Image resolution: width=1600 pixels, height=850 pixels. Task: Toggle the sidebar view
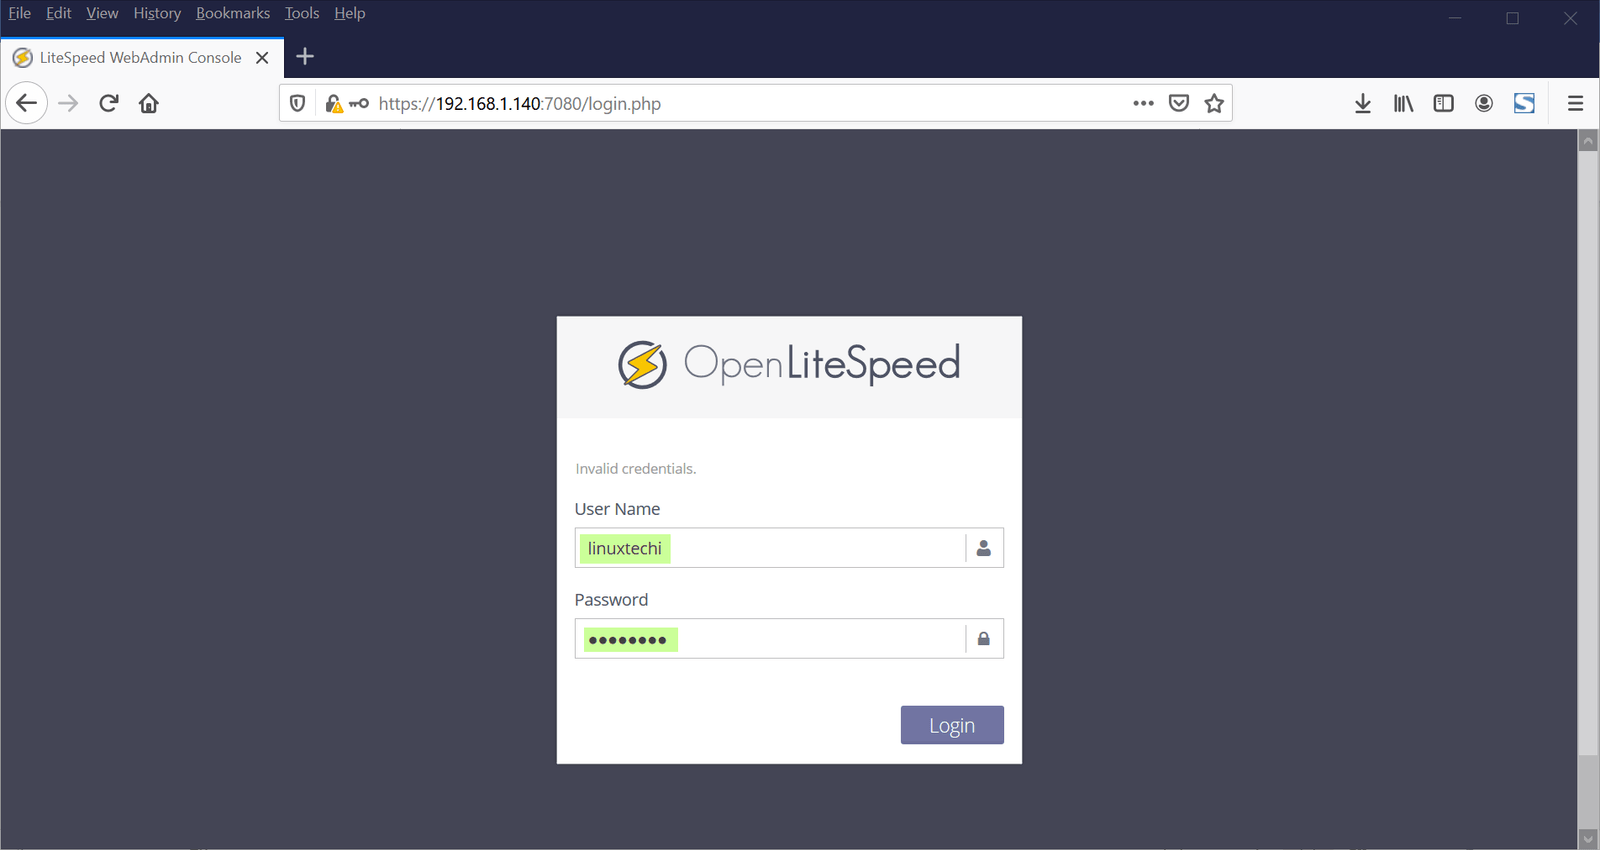tap(1443, 103)
